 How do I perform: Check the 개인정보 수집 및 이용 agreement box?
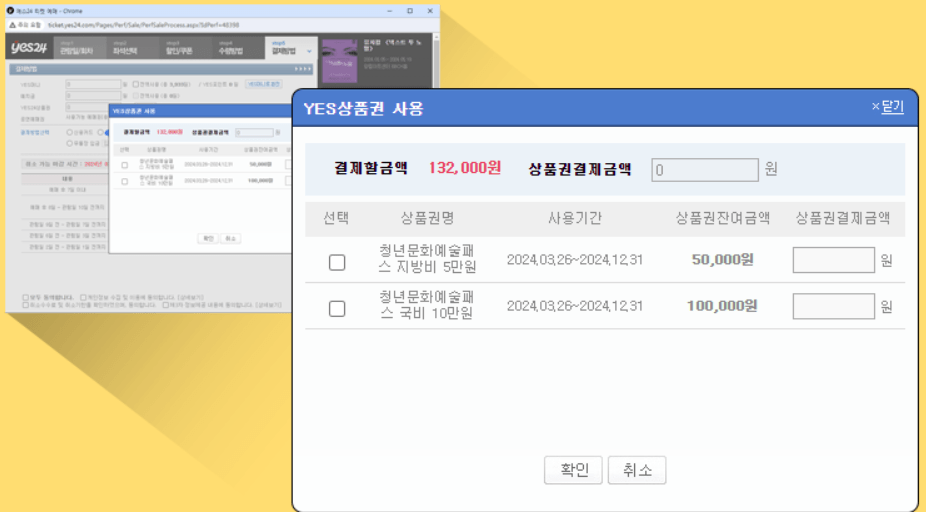[83, 297]
